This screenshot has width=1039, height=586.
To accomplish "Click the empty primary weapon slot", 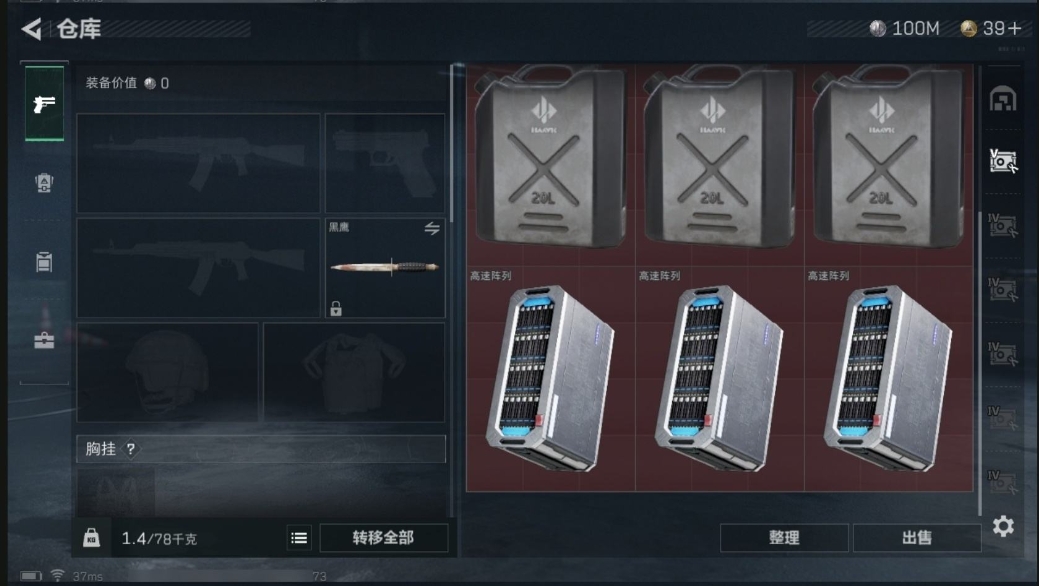I will point(198,163).
